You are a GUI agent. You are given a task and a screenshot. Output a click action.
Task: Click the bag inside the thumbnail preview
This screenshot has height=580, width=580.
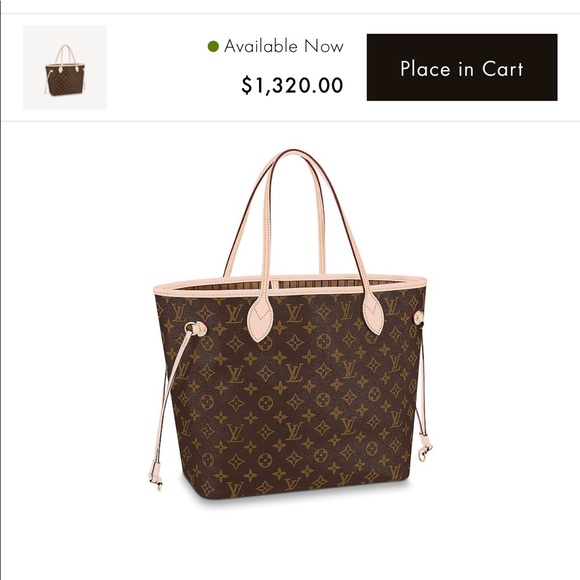click(65, 70)
